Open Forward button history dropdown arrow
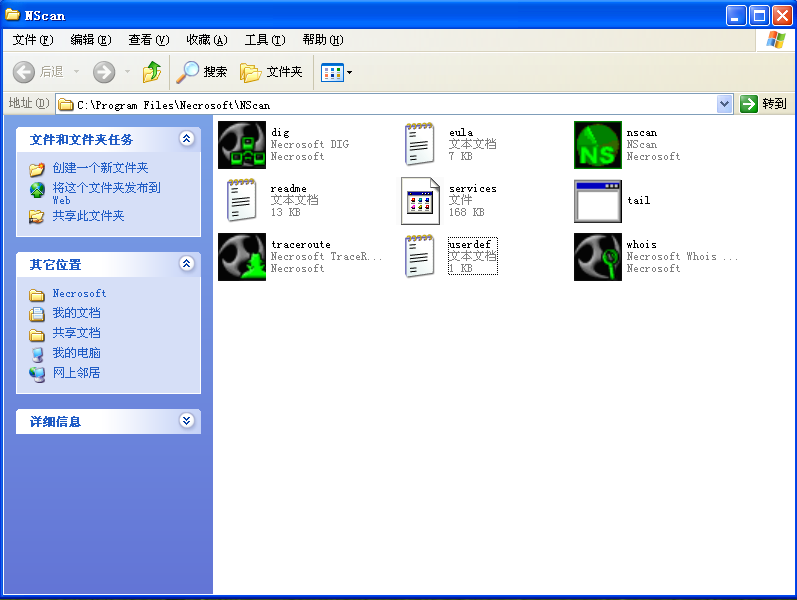The image size is (797, 600). (x=128, y=72)
